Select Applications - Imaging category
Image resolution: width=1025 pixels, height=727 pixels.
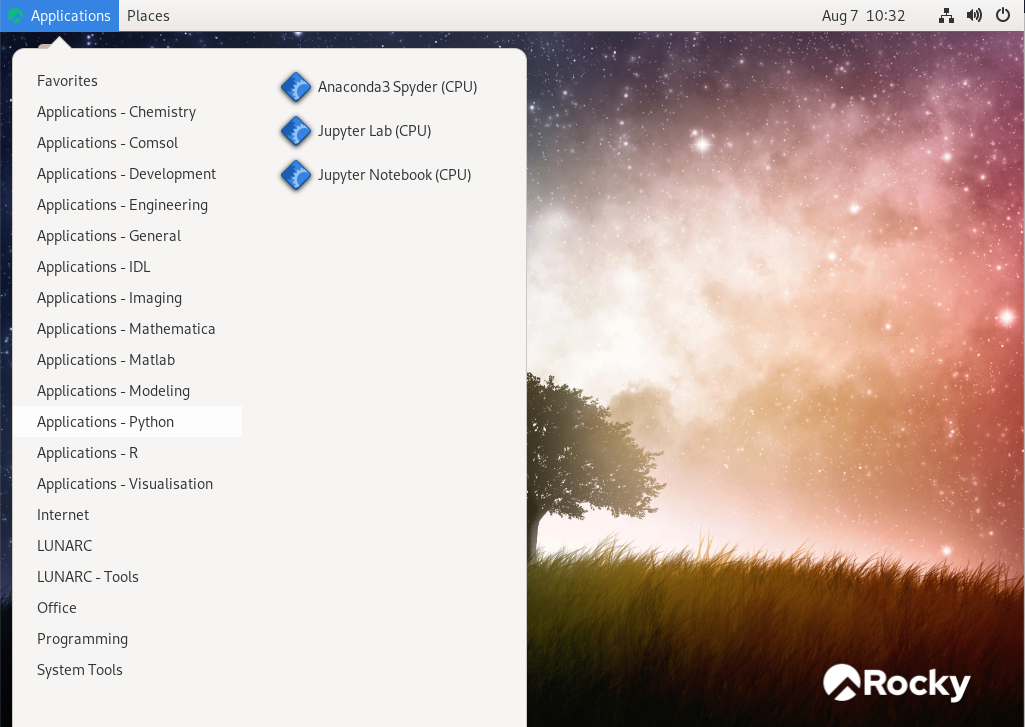coord(127,298)
